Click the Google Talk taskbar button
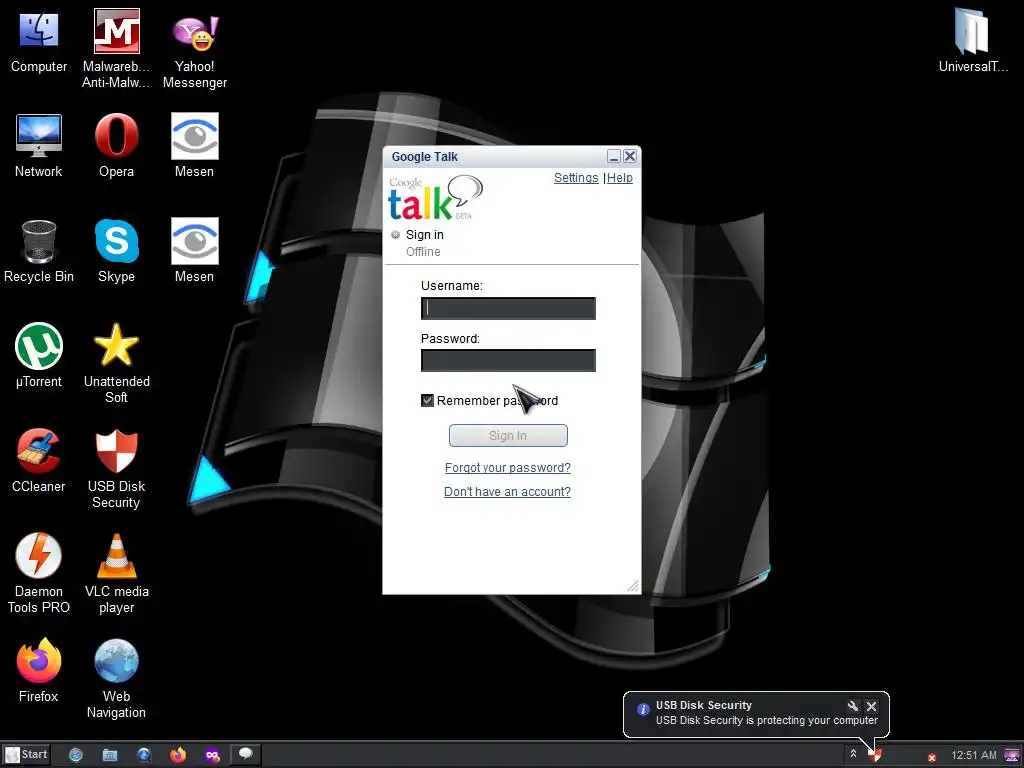 click(x=246, y=754)
